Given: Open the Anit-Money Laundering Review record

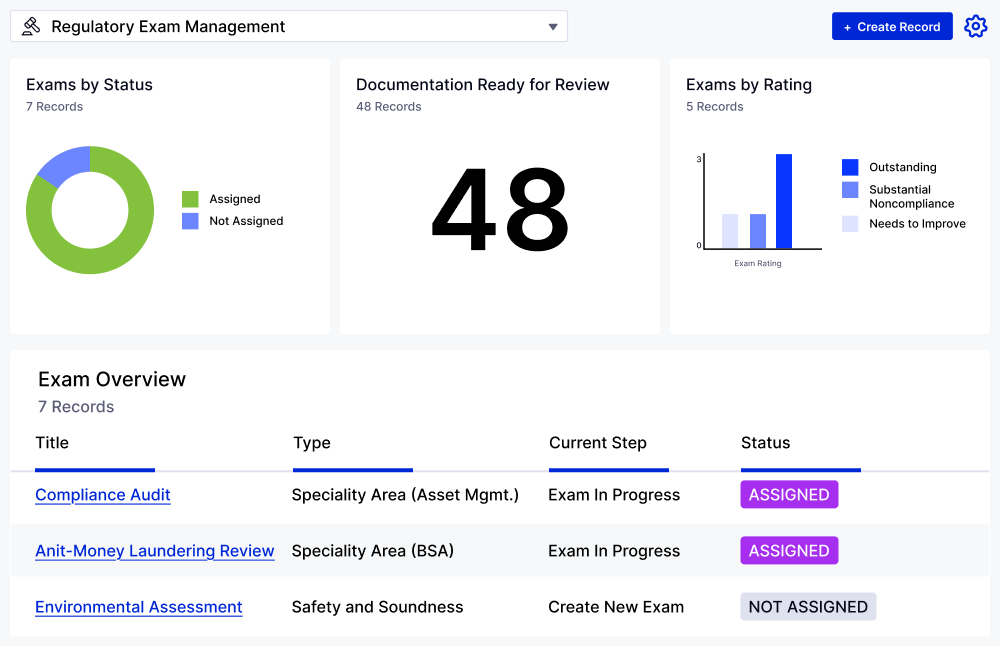Looking at the screenshot, I should pyautogui.click(x=154, y=551).
